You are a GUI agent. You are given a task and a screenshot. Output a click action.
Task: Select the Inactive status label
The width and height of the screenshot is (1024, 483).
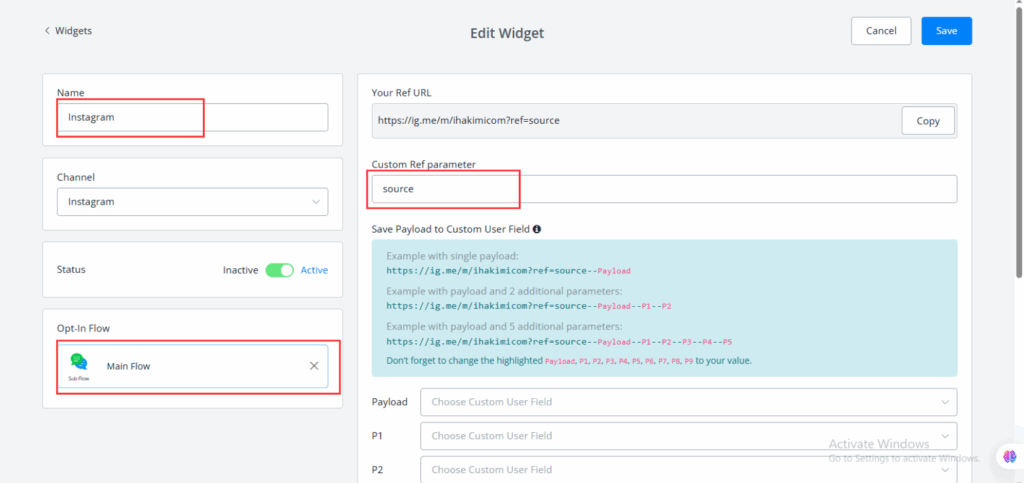240,270
